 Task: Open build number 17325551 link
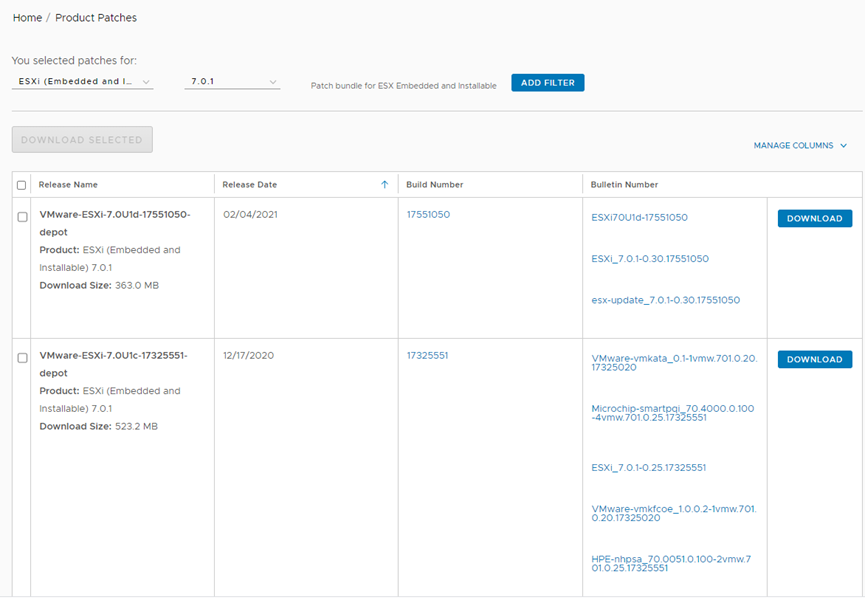point(428,356)
